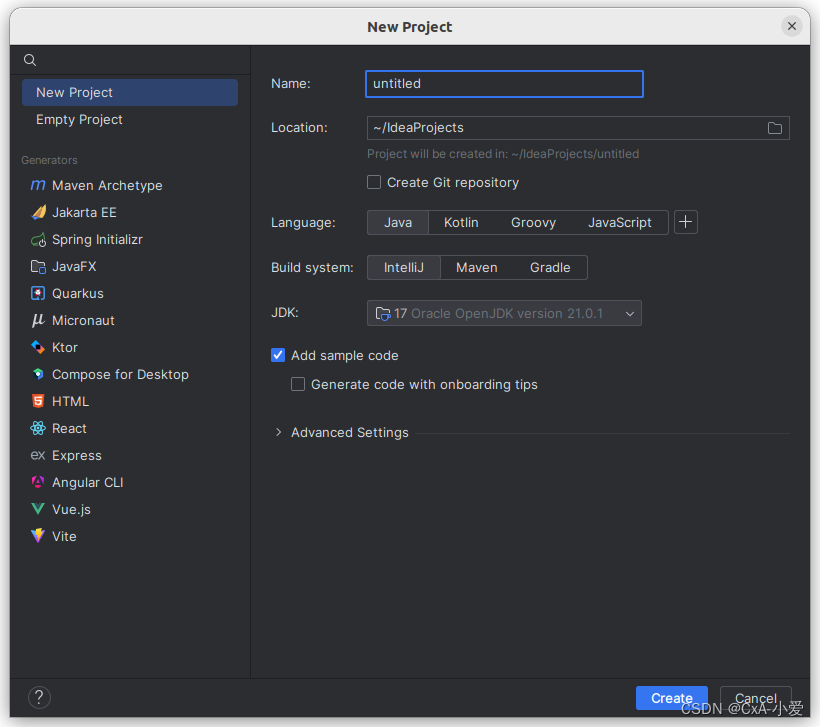The image size is (820, 727).
Task: Click the Cancel button
Action: pos(756,698)
